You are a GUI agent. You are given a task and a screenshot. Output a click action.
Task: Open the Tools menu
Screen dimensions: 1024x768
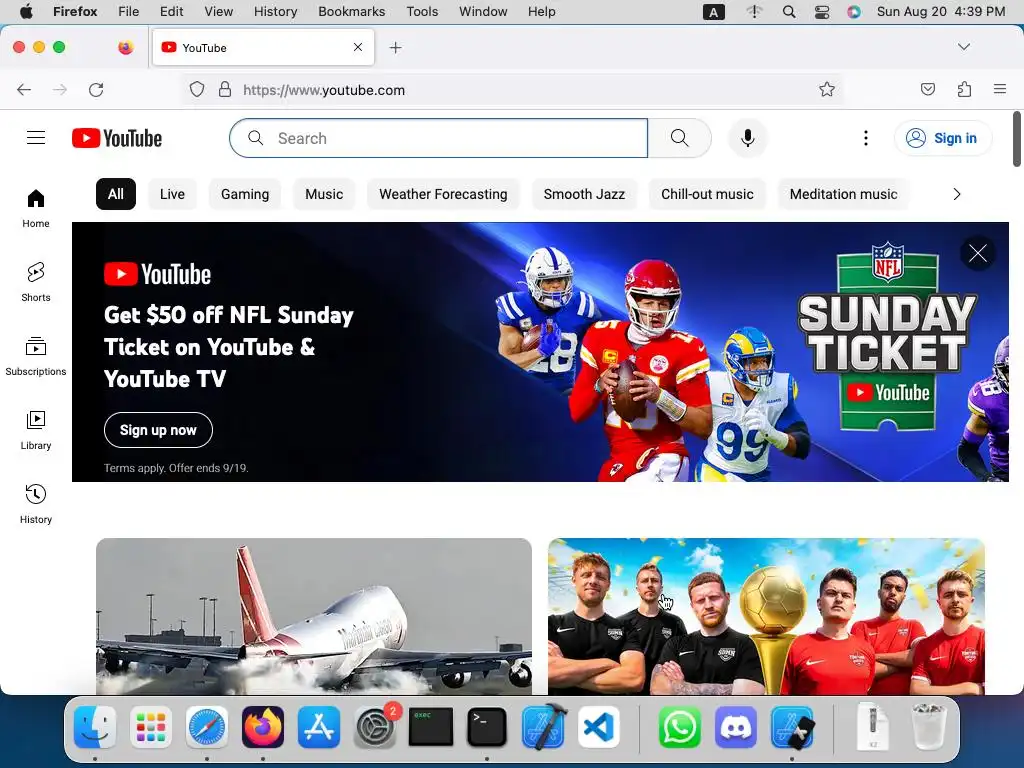422,12
